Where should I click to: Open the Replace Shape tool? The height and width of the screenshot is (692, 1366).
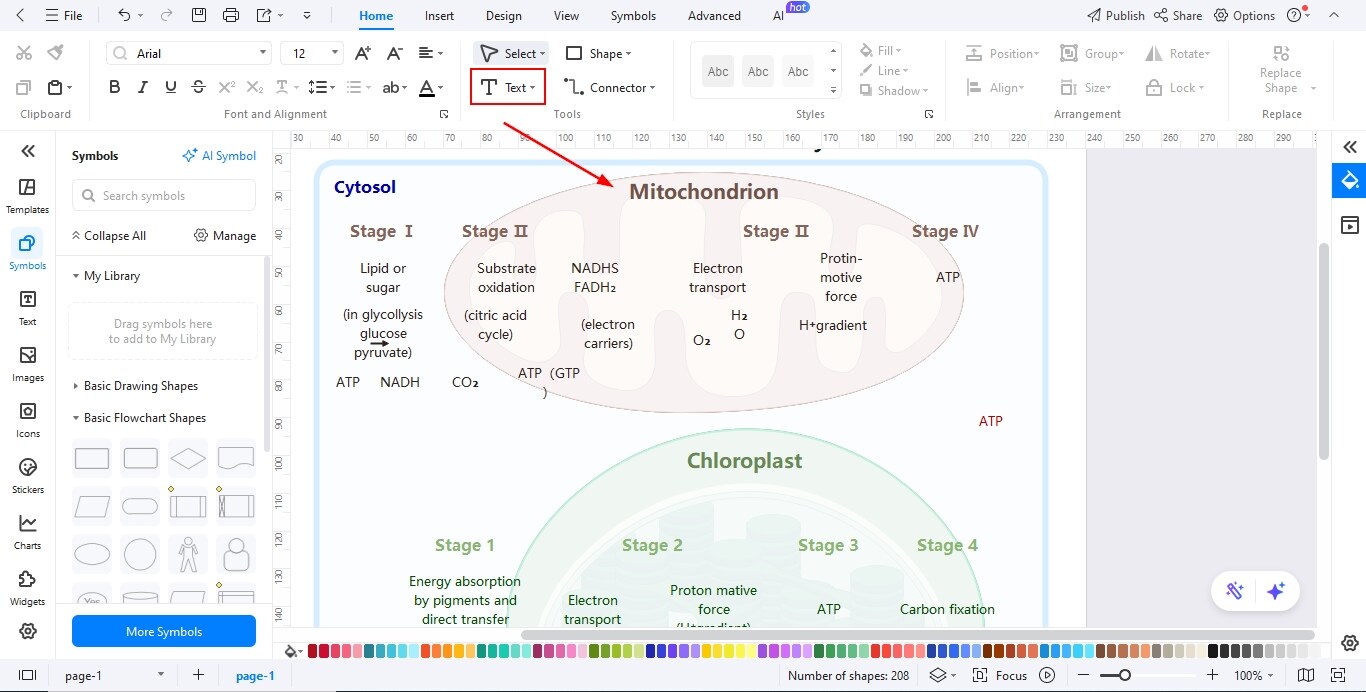1280,70
